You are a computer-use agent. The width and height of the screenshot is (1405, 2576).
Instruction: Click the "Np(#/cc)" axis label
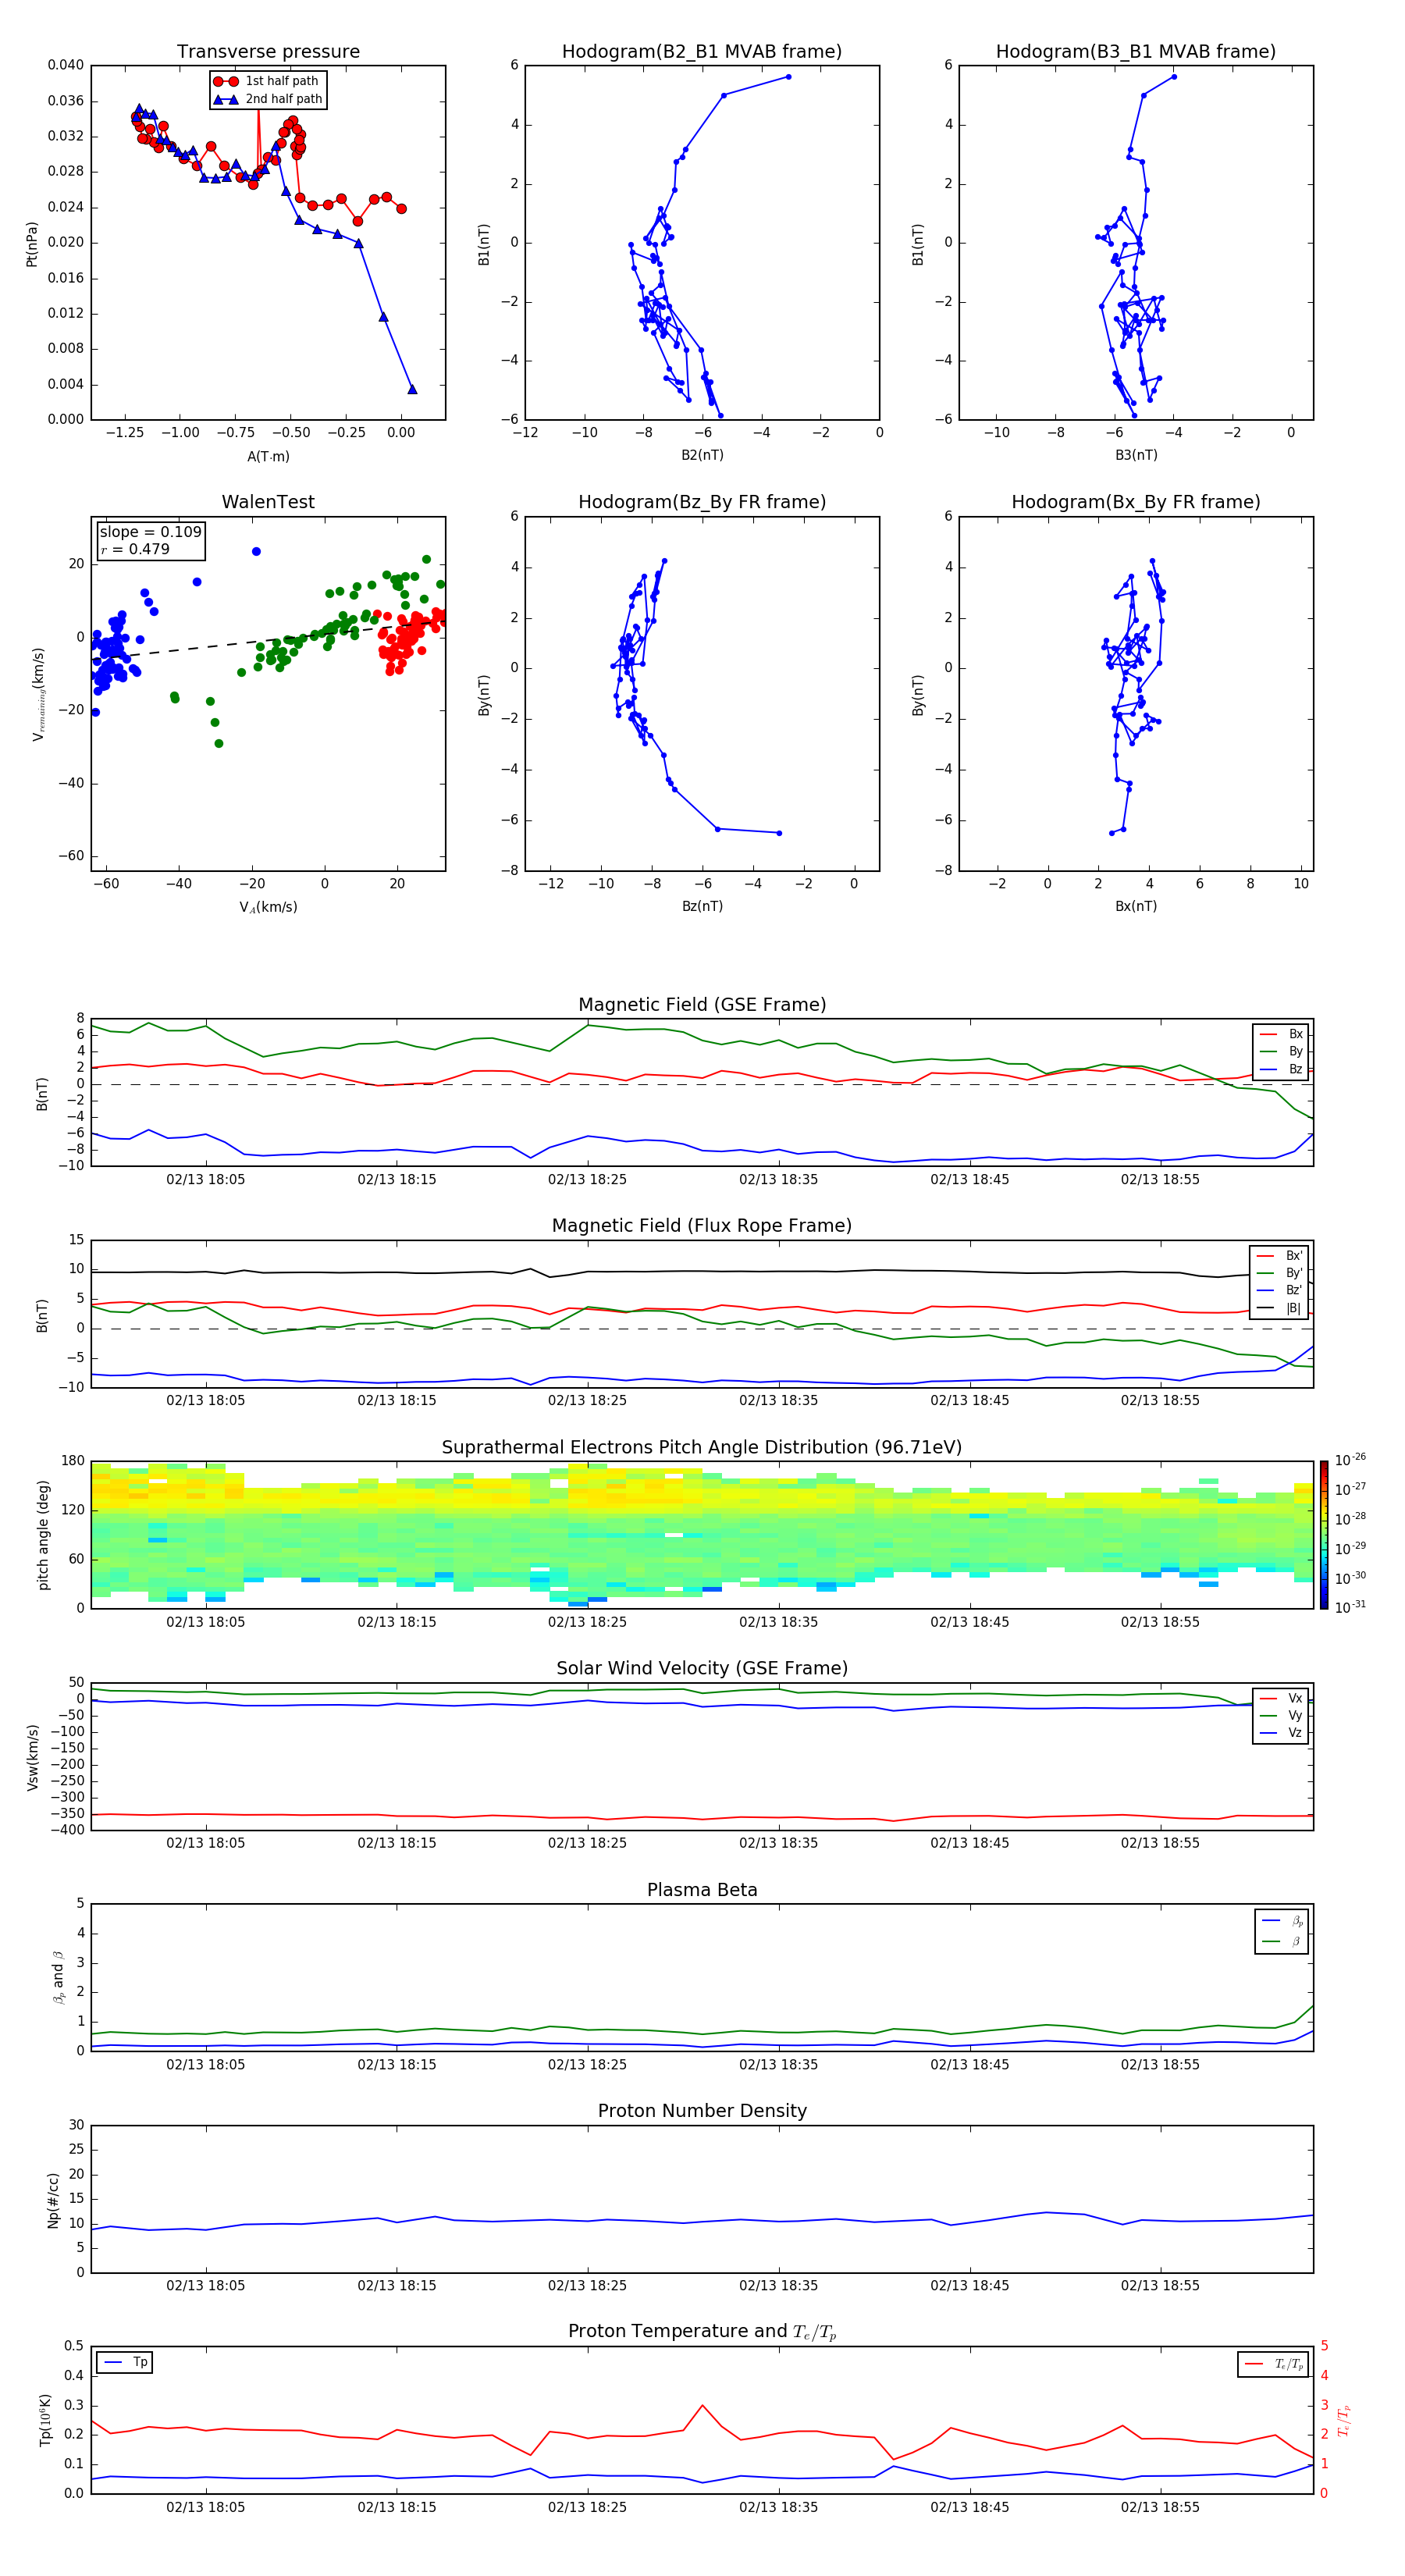53,2200
